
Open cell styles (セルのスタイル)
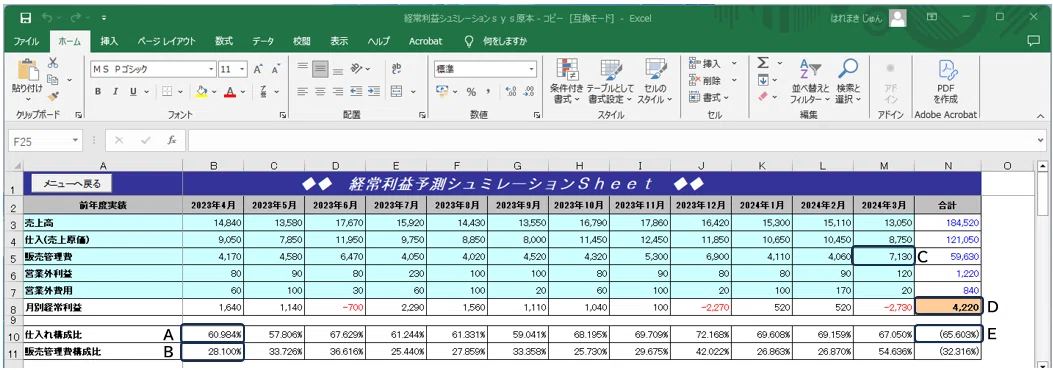click(655, 81)
